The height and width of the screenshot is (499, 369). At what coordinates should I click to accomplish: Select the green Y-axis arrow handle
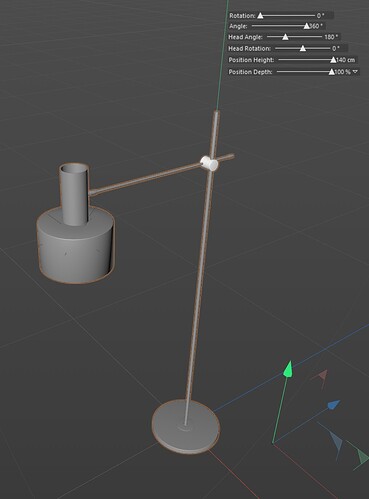coord(288,369)
